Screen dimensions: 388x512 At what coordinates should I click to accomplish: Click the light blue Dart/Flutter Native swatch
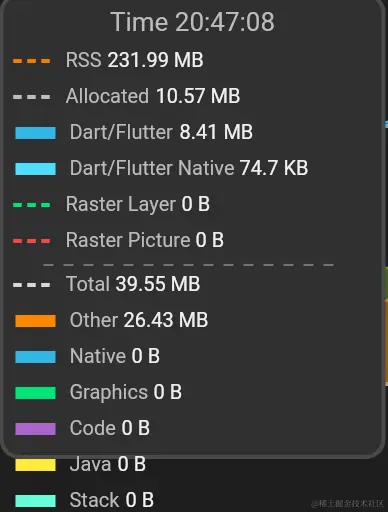coord(35,169)
